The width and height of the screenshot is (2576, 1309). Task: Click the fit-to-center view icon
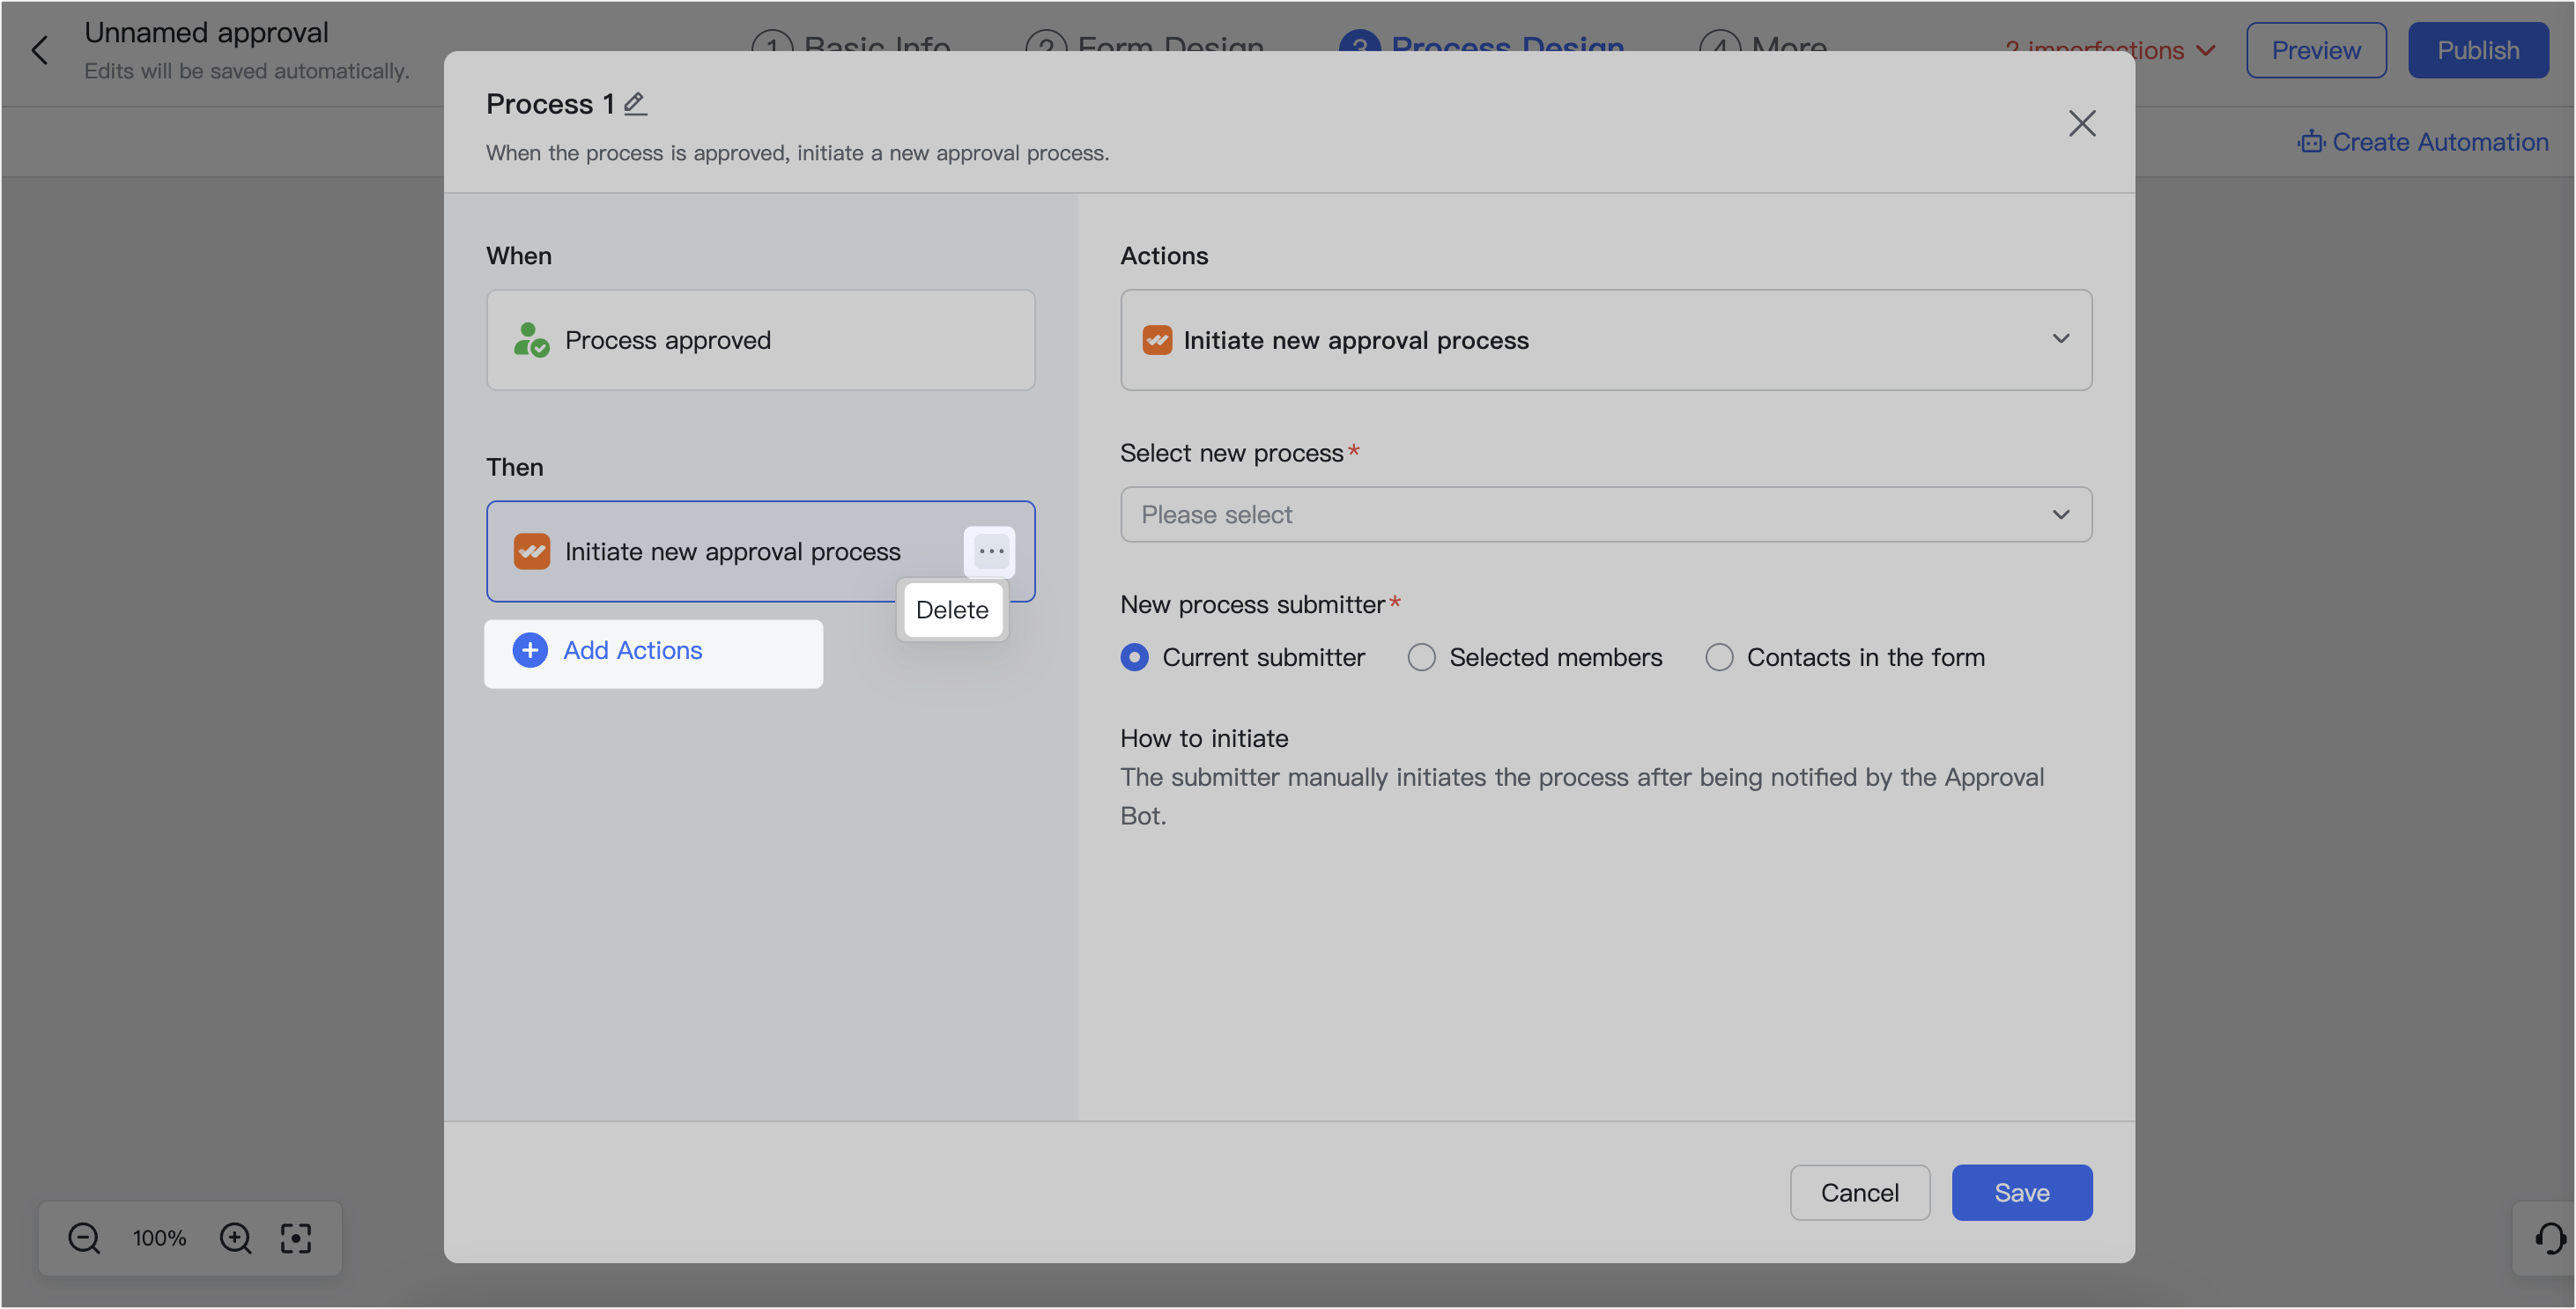pos(296,1238)
